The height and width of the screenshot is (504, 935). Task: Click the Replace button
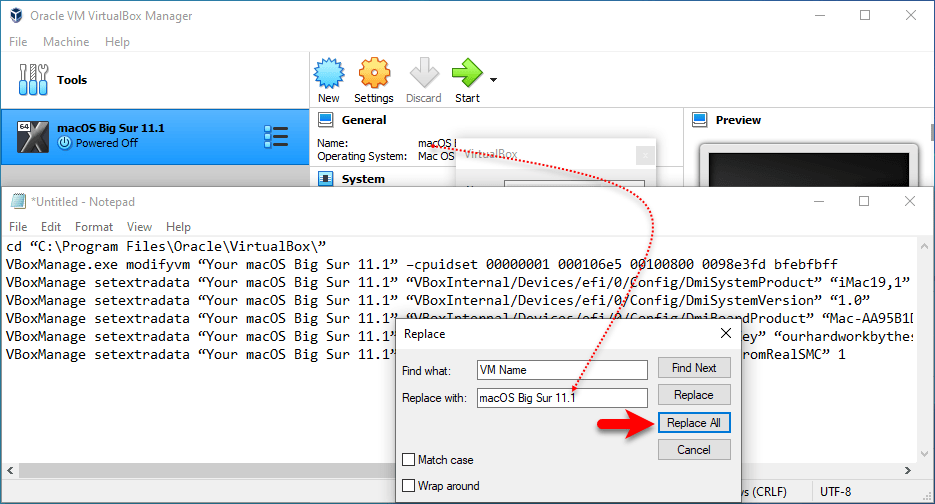tap(694, 395)
